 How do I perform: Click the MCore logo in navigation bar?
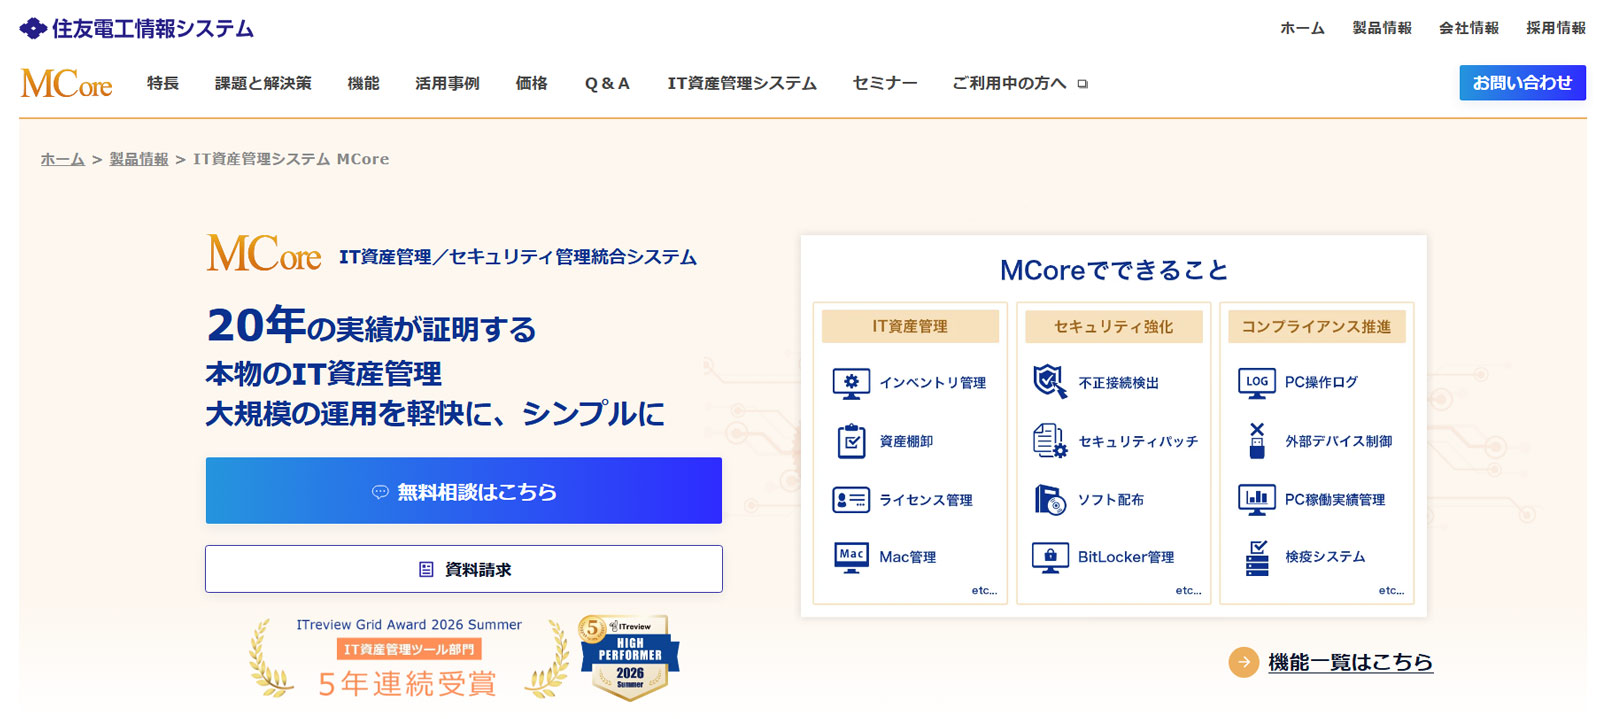pyautogui.click(x=67, y=83)
